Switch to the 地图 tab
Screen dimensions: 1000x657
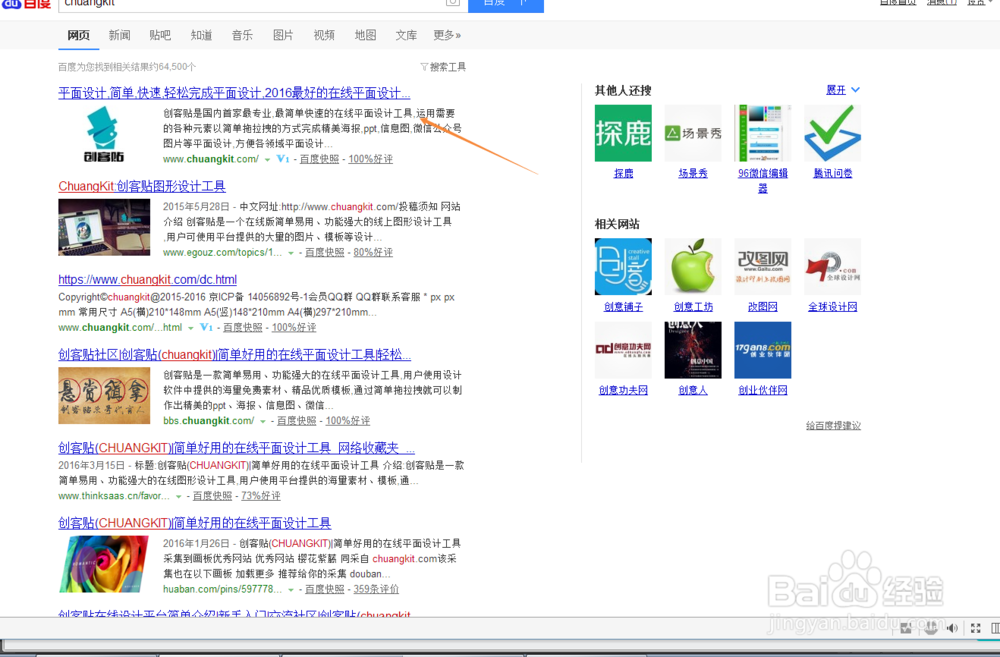(365, 35)
